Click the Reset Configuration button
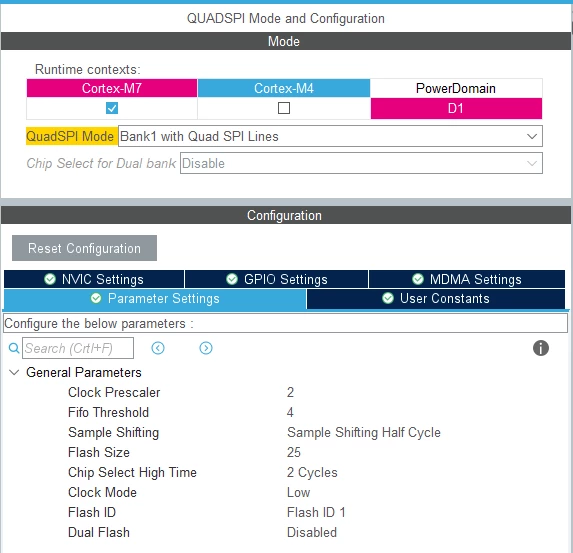This screenshot has height=553, width=573. click(84, 248)
